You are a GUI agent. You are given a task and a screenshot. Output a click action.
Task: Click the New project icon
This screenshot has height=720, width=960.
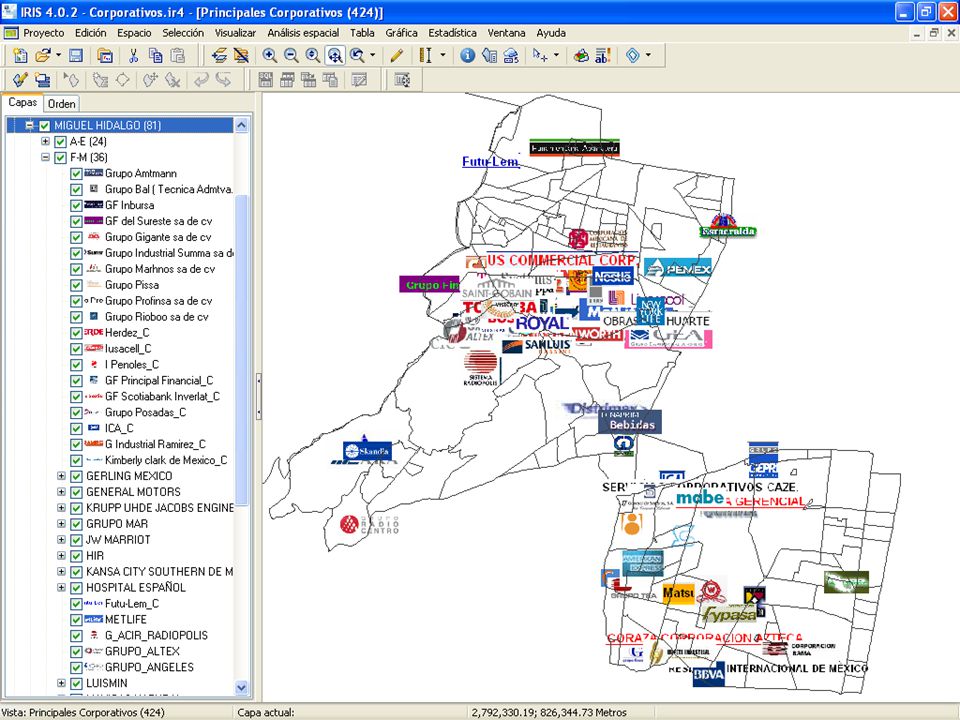(20, 56)
